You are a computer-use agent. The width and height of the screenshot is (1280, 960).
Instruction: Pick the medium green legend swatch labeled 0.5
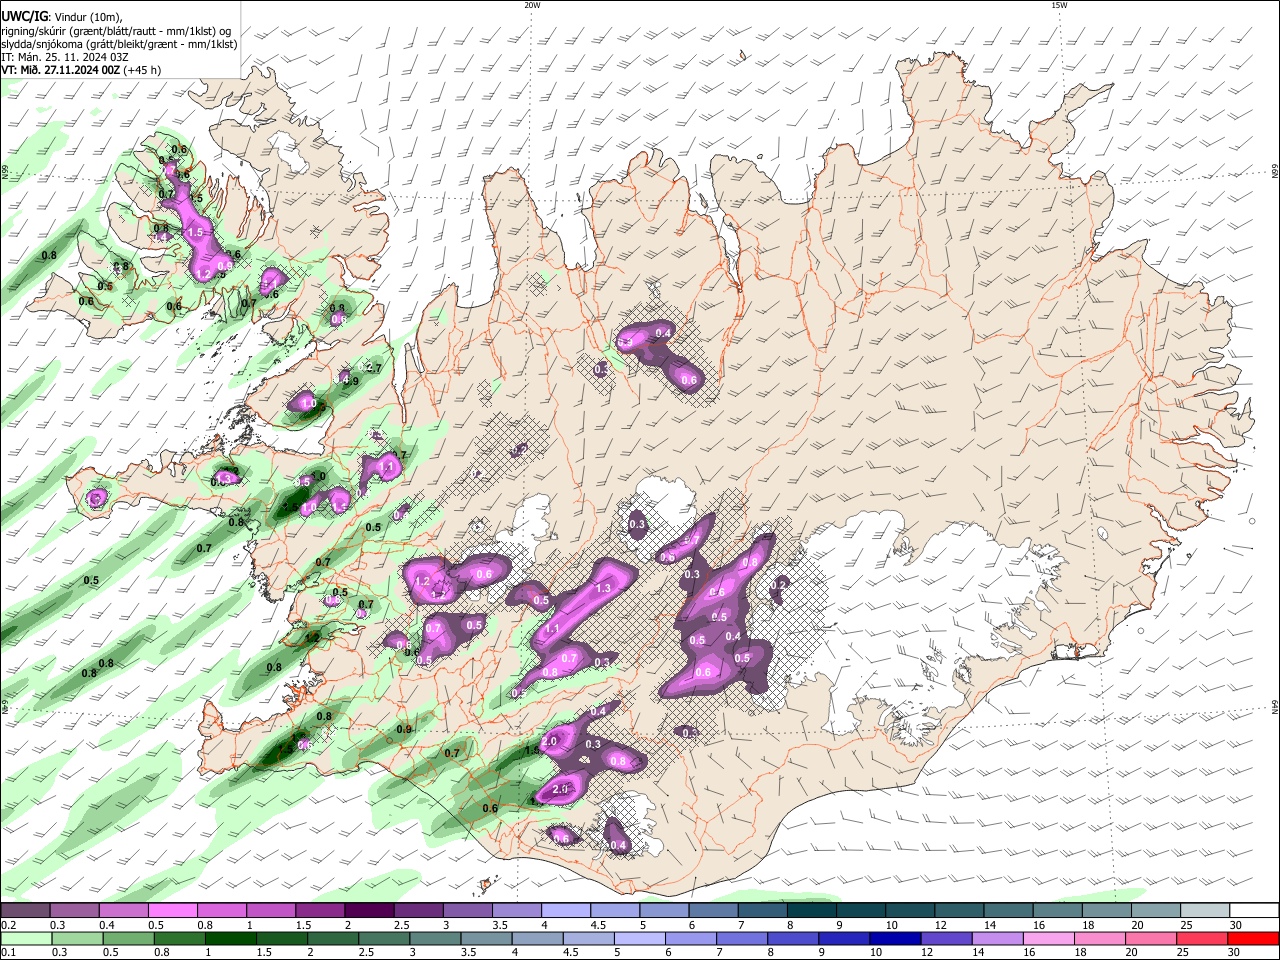(127, 939)
